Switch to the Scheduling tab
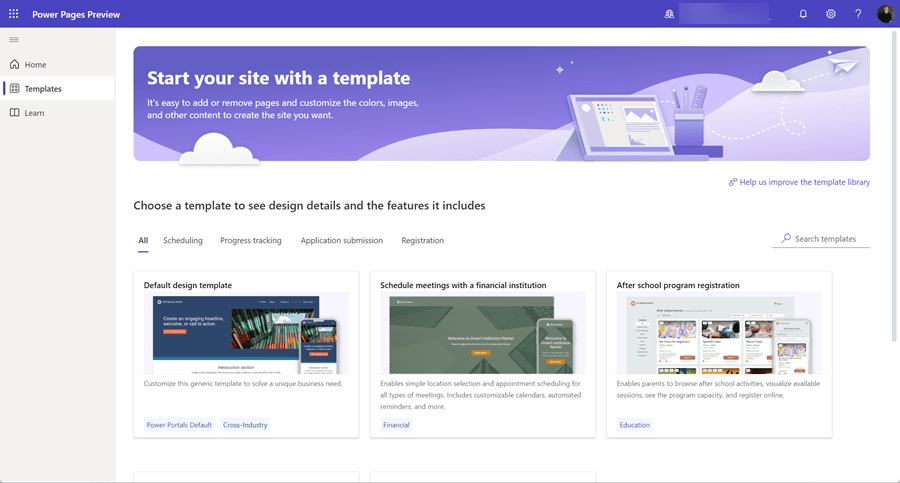This screenshot has width=900, height=483. pyautogui.click(x=183, y=240)
